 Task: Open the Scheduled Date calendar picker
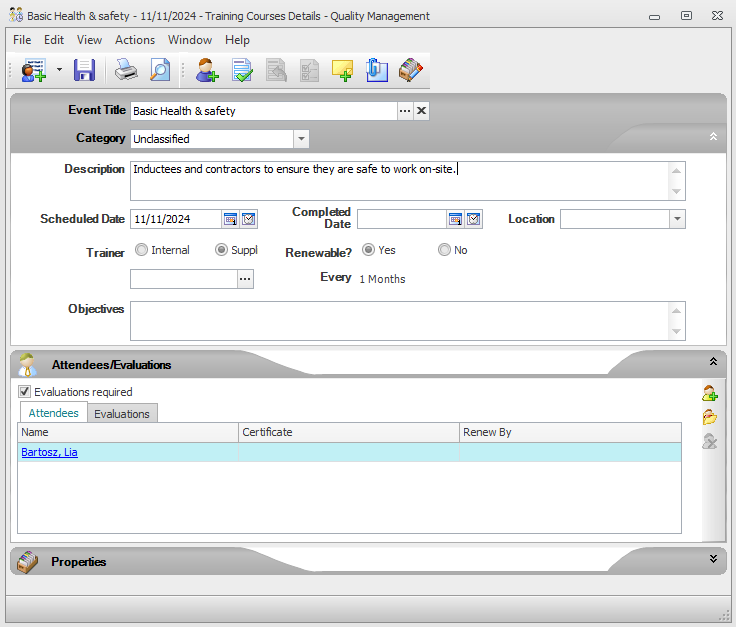pos(230,219)
